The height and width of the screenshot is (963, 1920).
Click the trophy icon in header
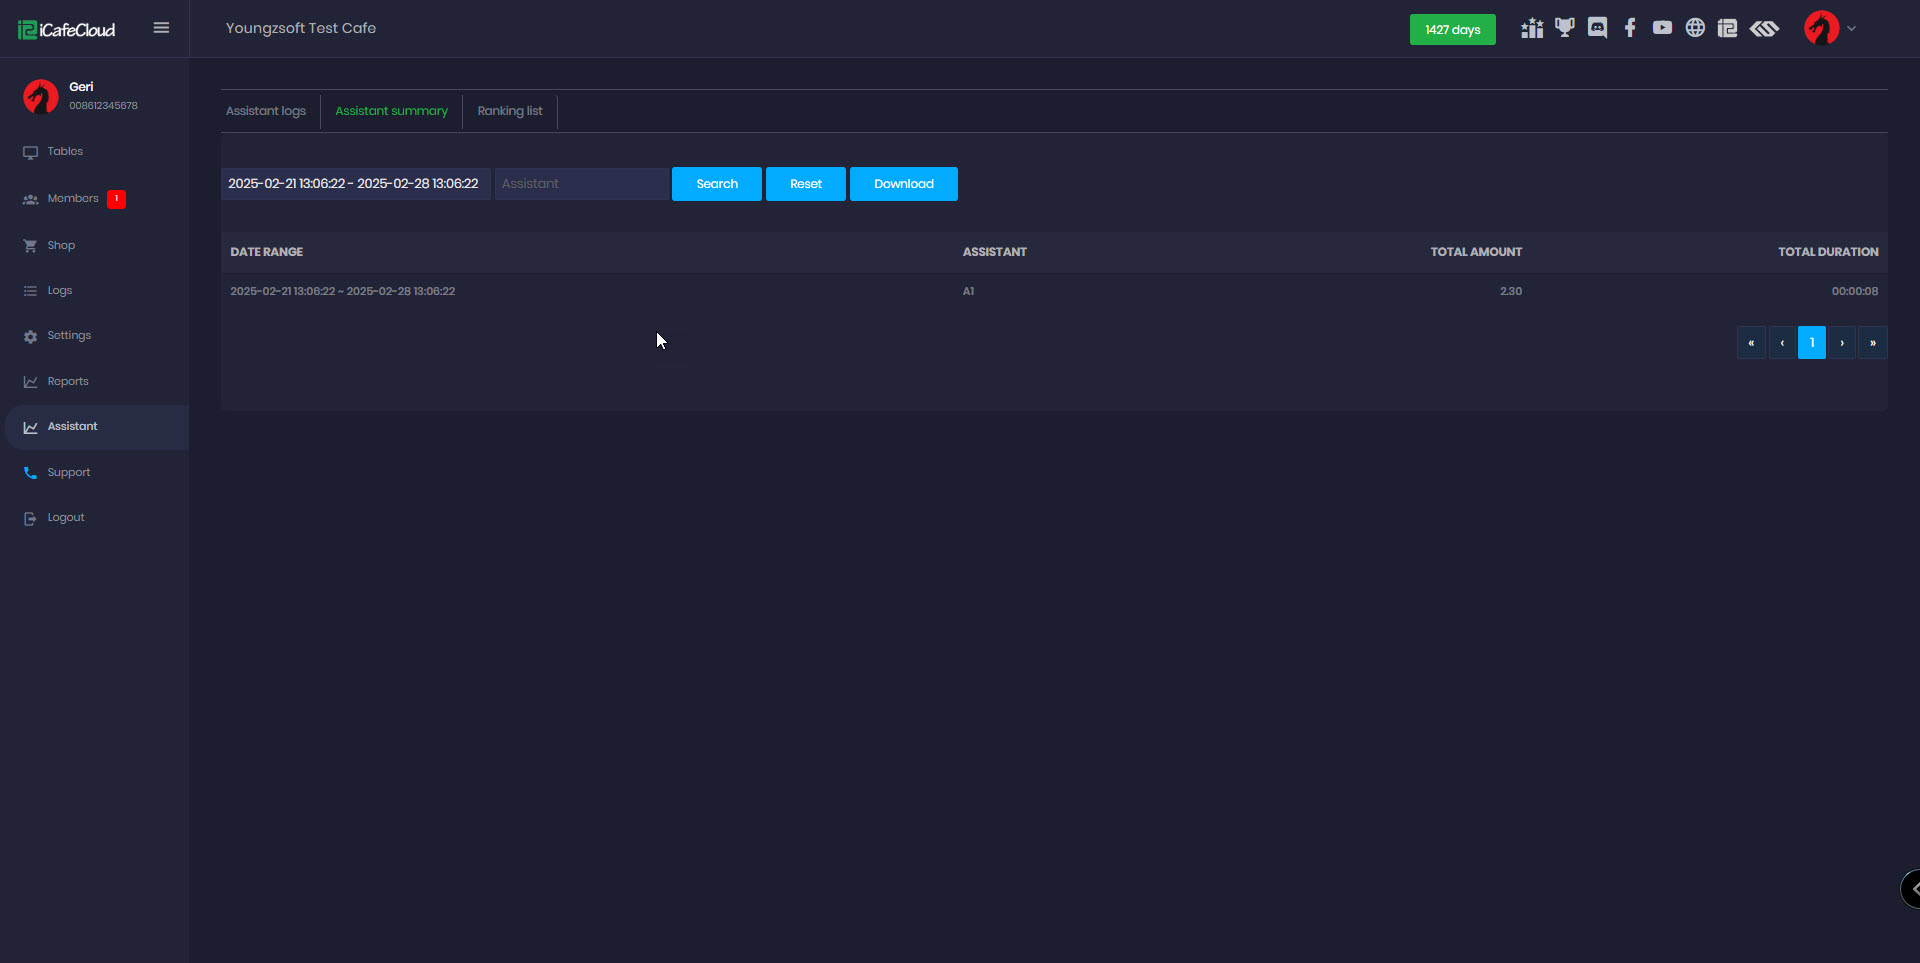(1564, 28)
